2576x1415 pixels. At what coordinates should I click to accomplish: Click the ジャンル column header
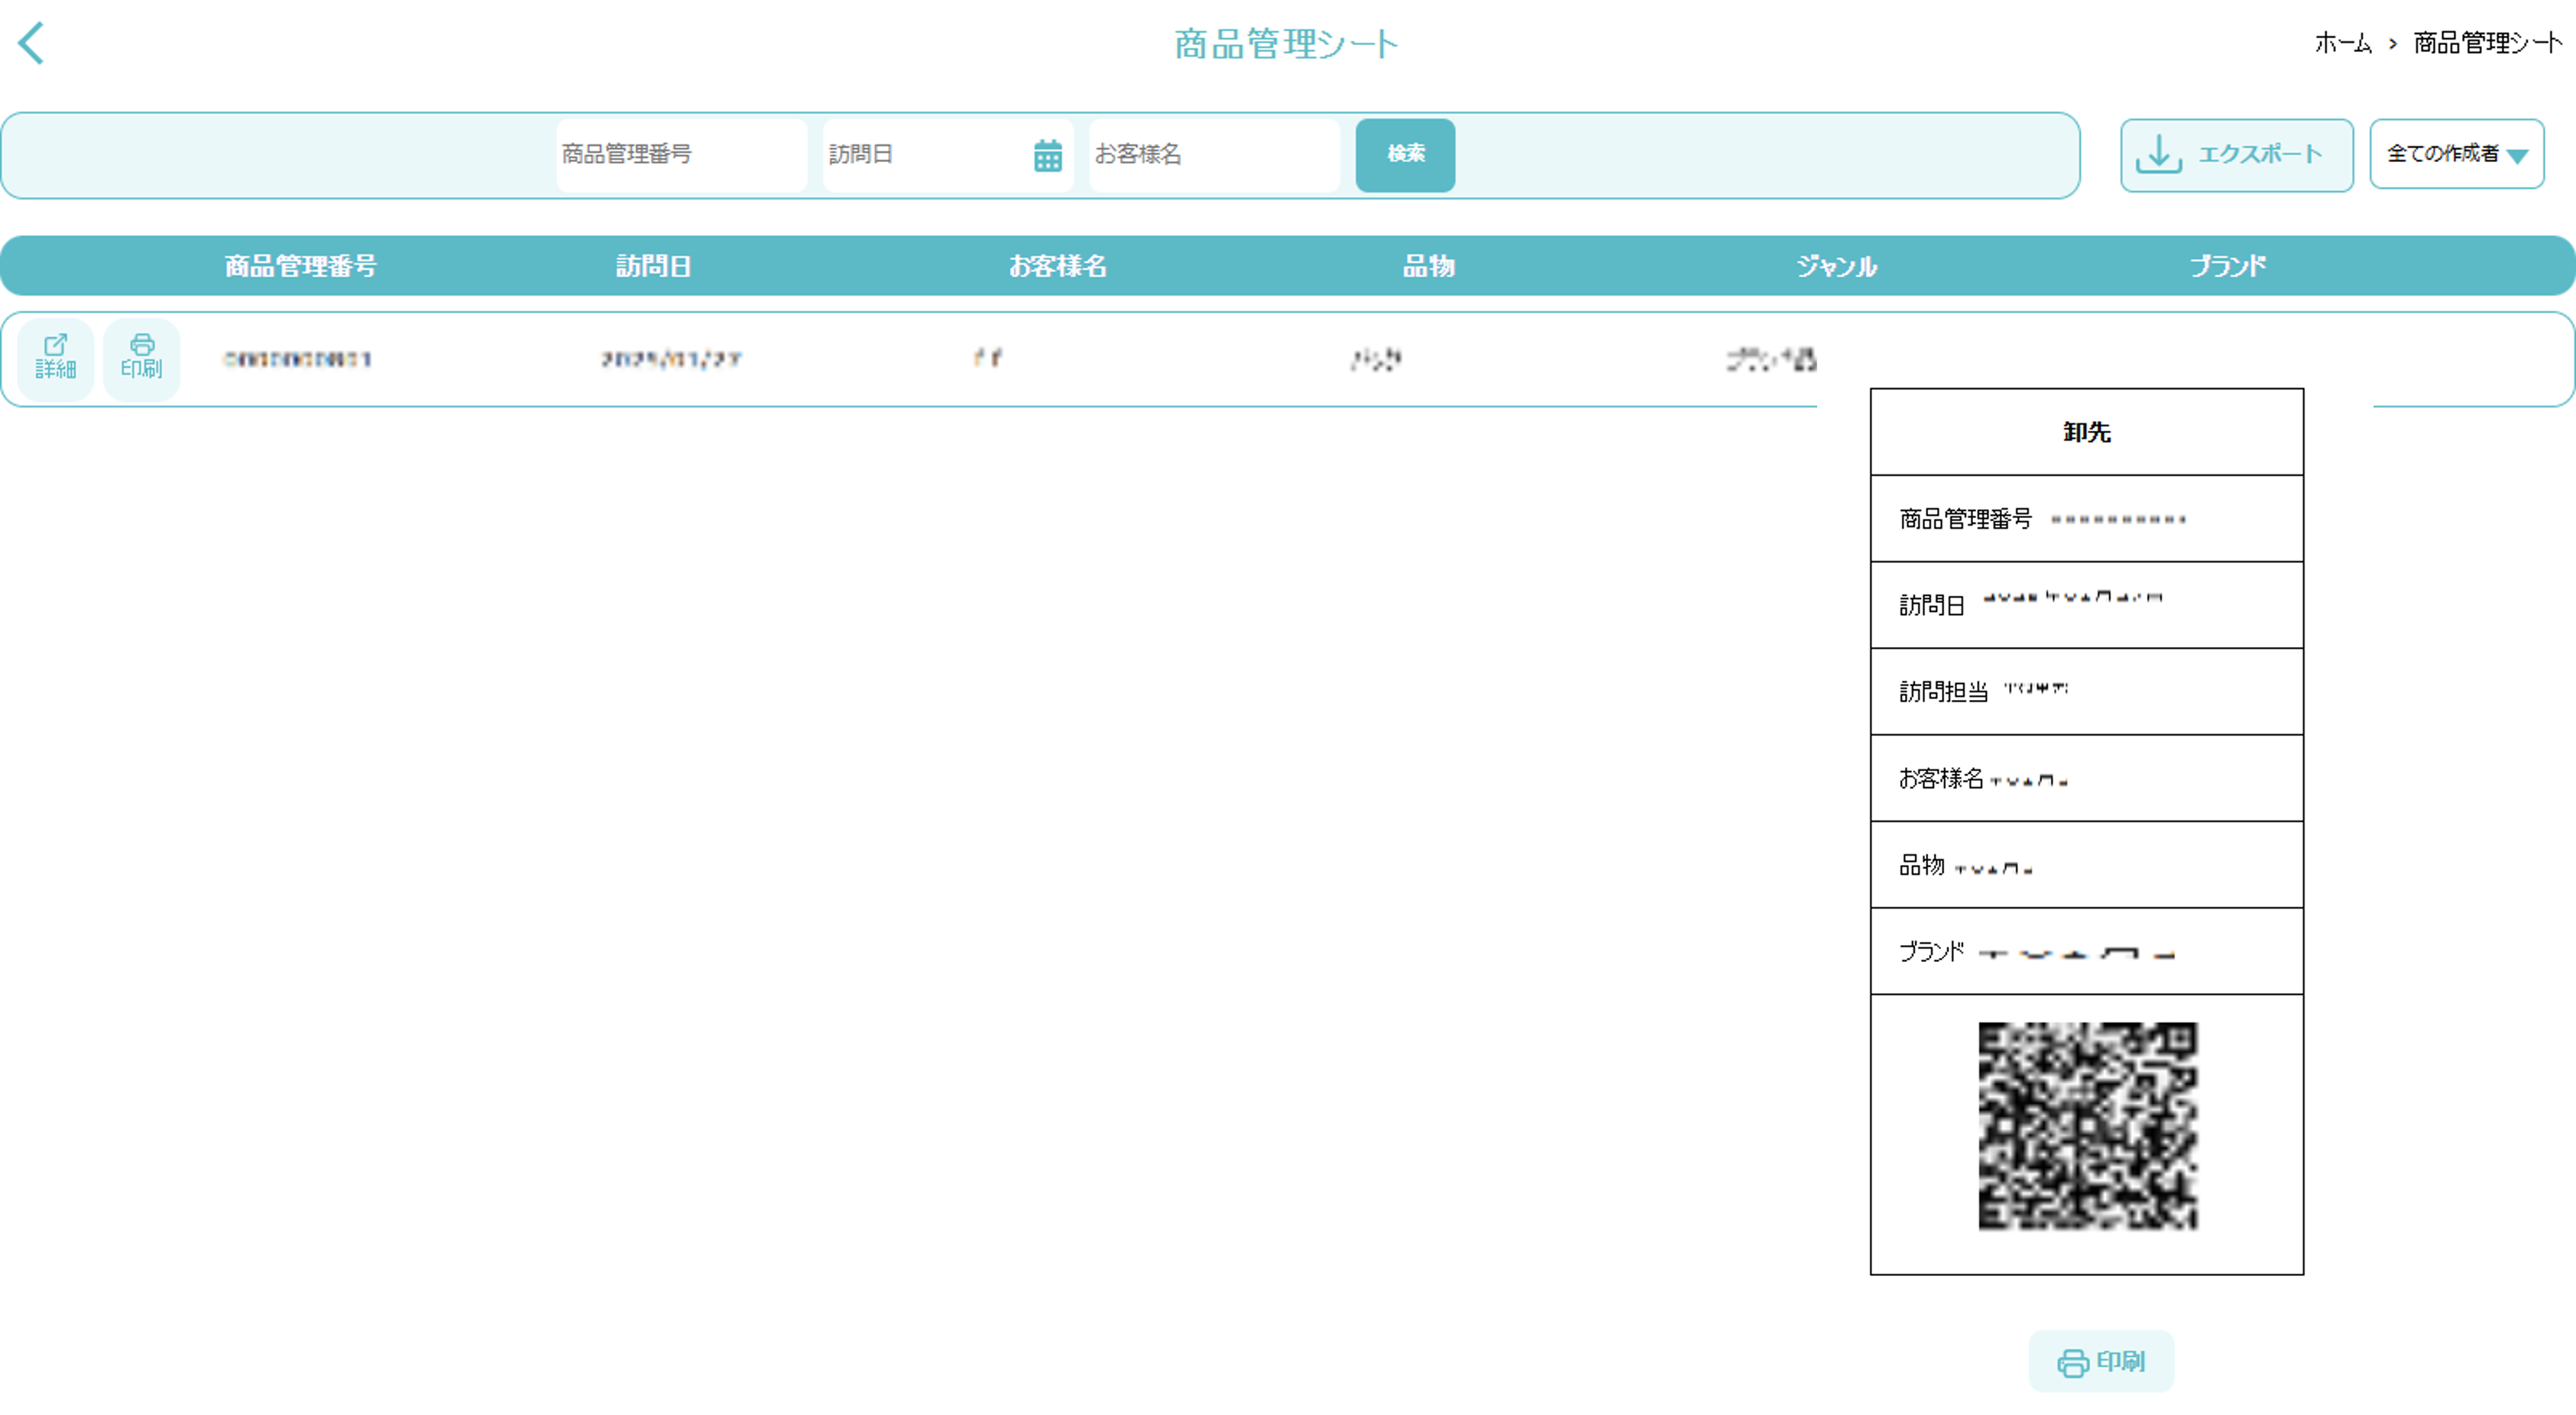(x=1836, y=266)
